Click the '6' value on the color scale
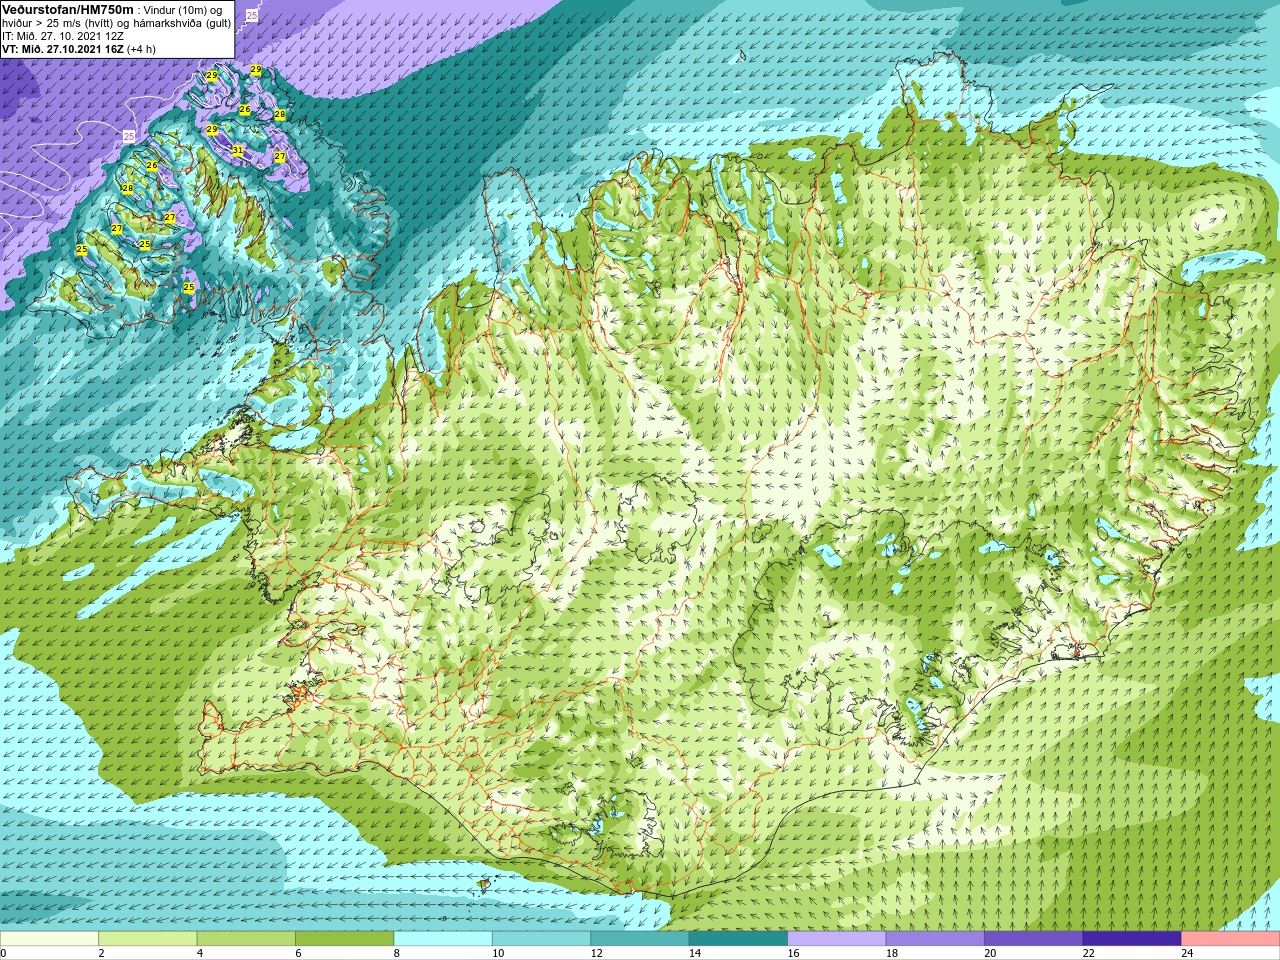 299,953
